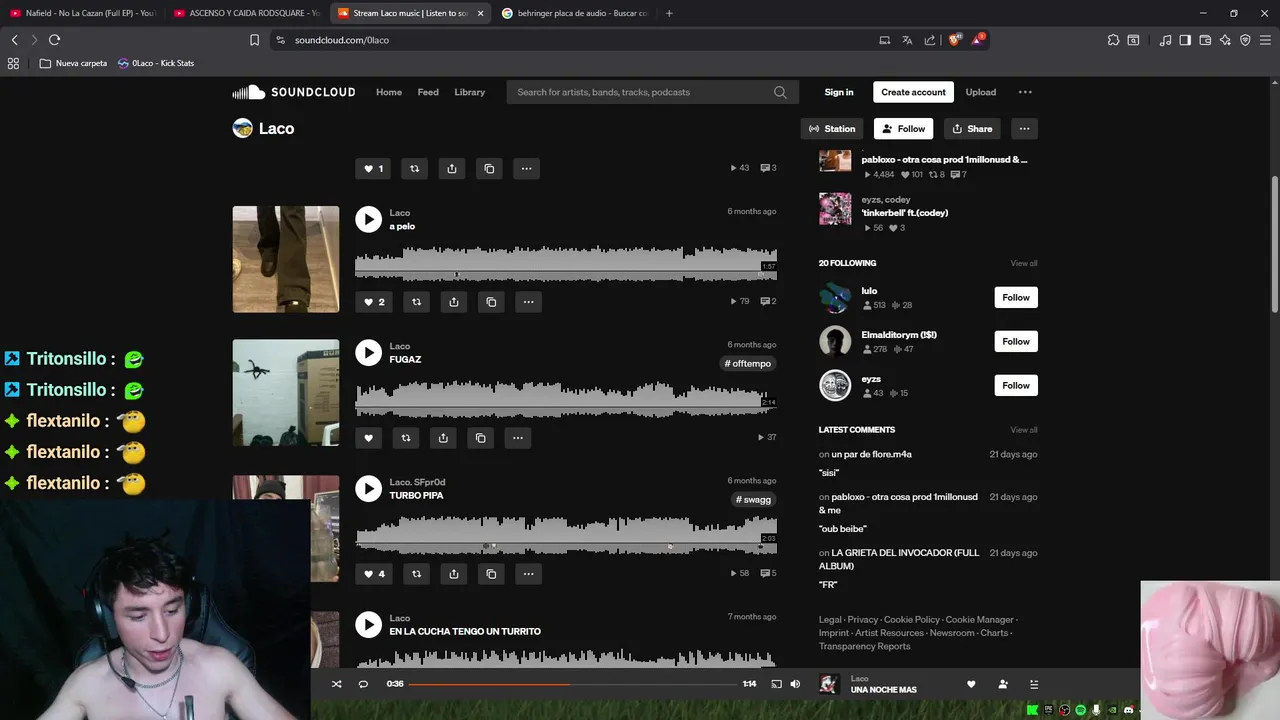
Task: Copy link of 'a pelo' track
Action: [491, 302]
